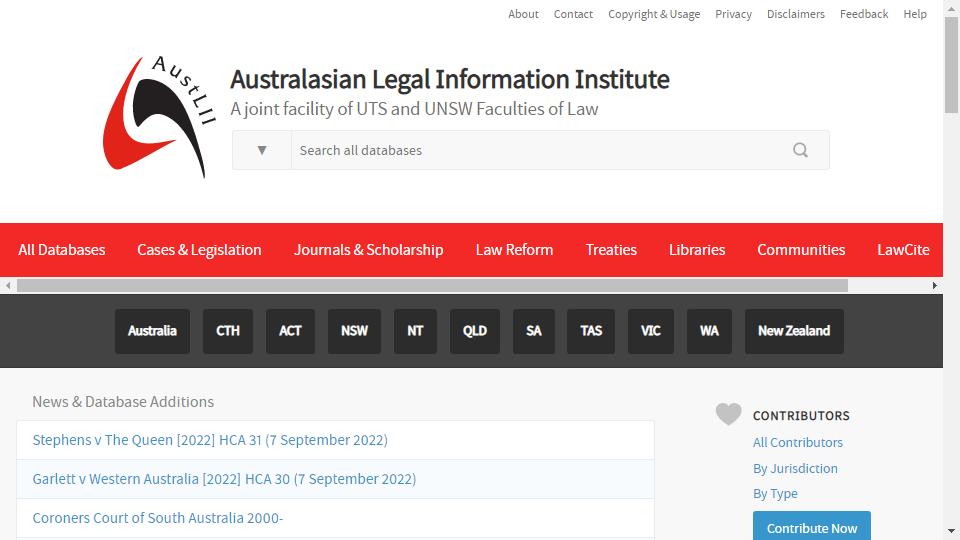Click the TAS jurisdiction button
960x540 pixels.
[x=591, y=331]
